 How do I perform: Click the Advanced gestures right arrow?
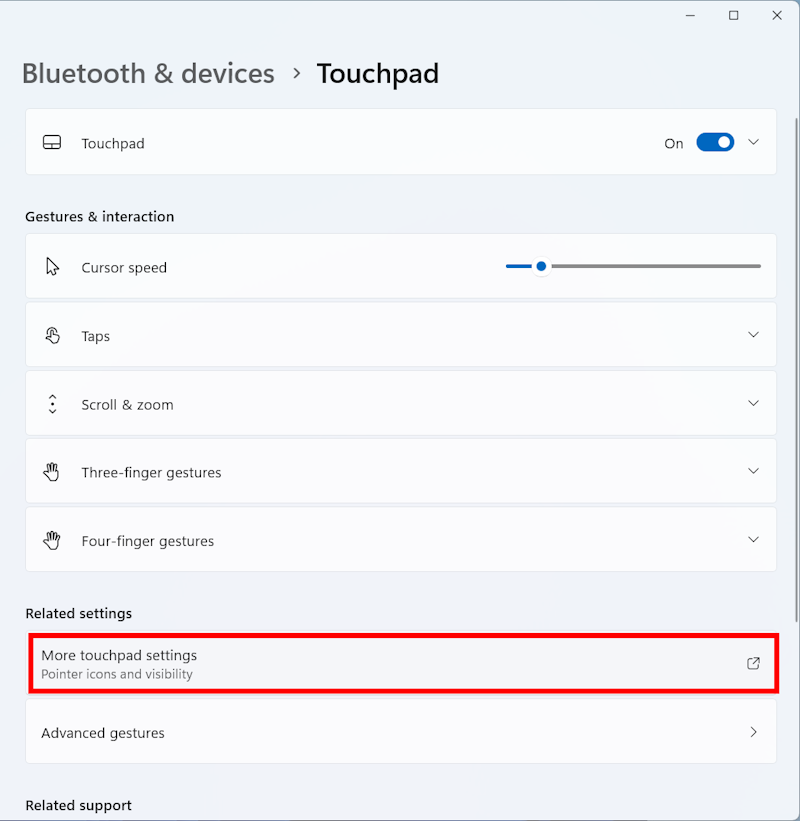pyautogui.click(x=753, y=731)
